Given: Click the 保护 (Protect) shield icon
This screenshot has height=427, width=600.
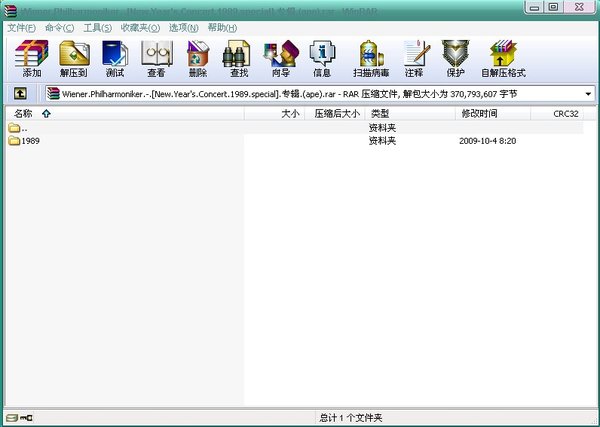Looking at the screenshot, I should tap(455, 59).
